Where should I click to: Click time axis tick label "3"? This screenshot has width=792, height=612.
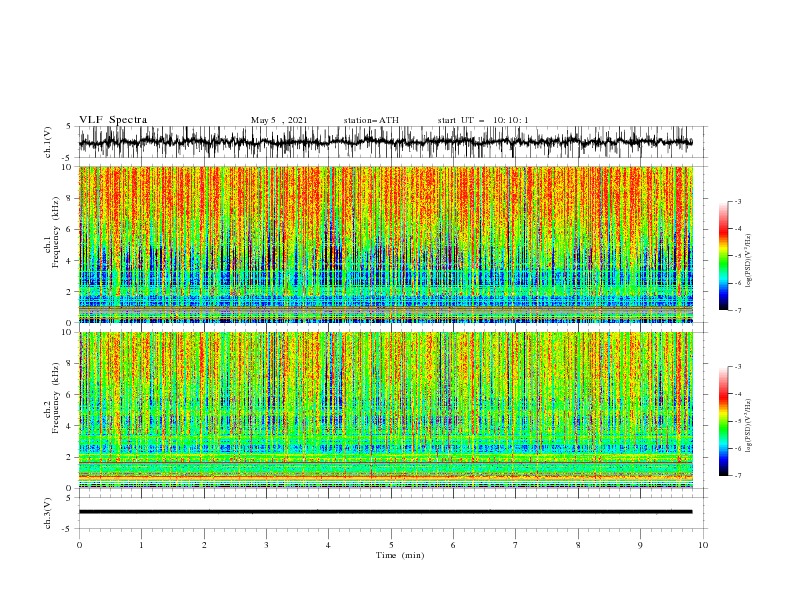[x=267, y=545]
